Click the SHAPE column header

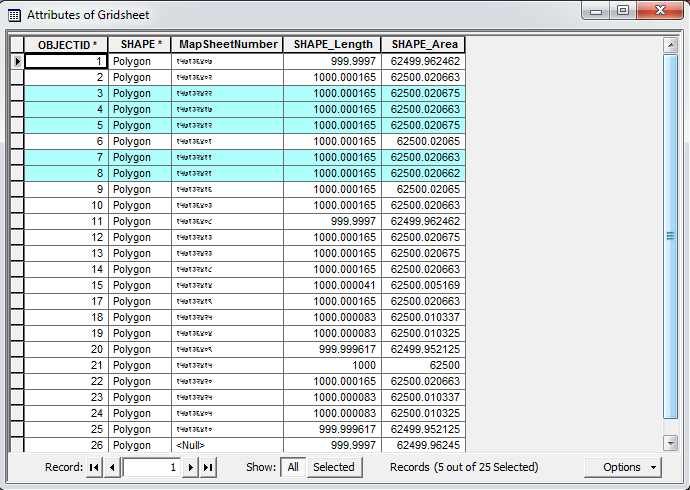(139, 45)
